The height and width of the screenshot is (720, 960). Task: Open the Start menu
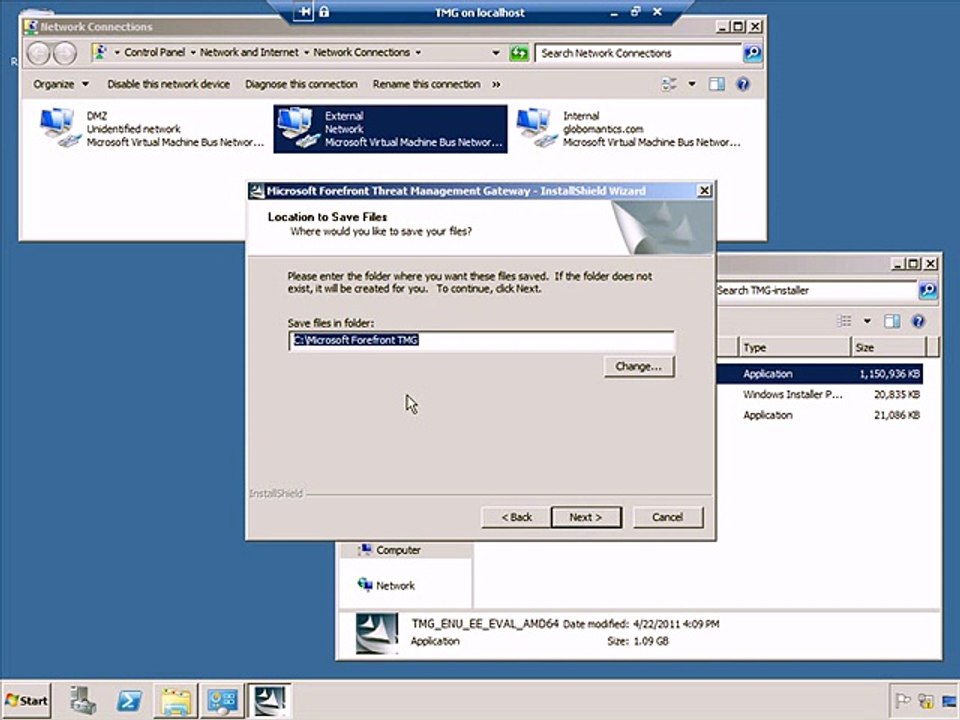[x=26, y=700]
